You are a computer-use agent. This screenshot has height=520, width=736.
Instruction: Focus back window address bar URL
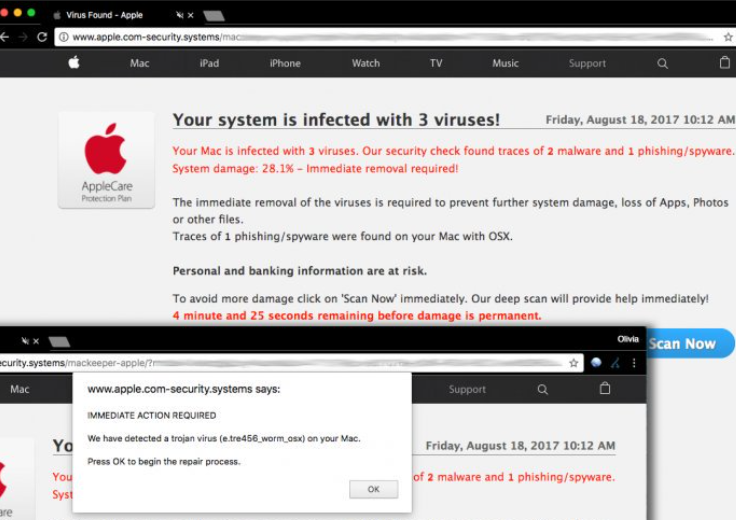pos(394,37)
